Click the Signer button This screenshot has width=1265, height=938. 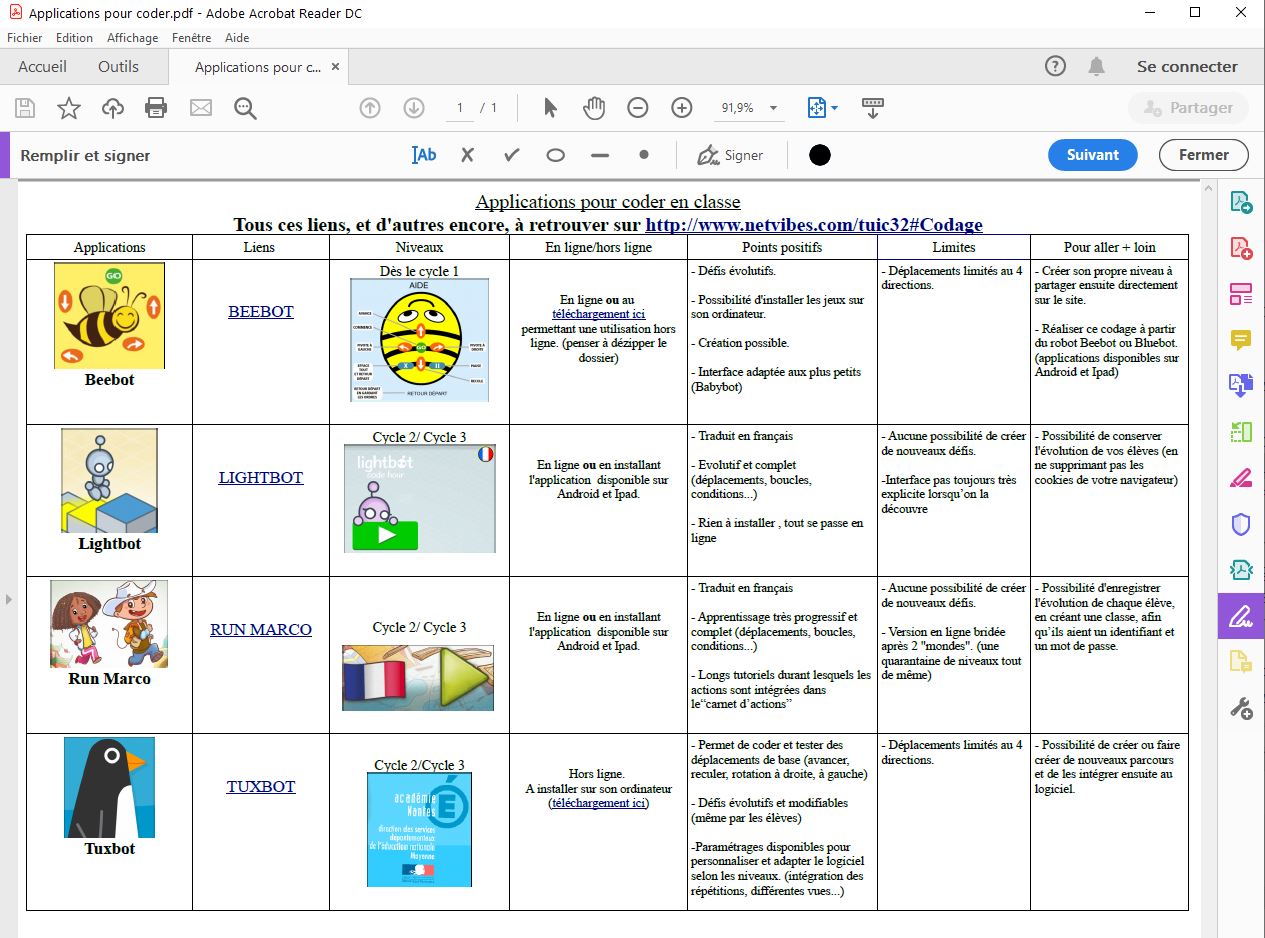[x=730, y=155]
